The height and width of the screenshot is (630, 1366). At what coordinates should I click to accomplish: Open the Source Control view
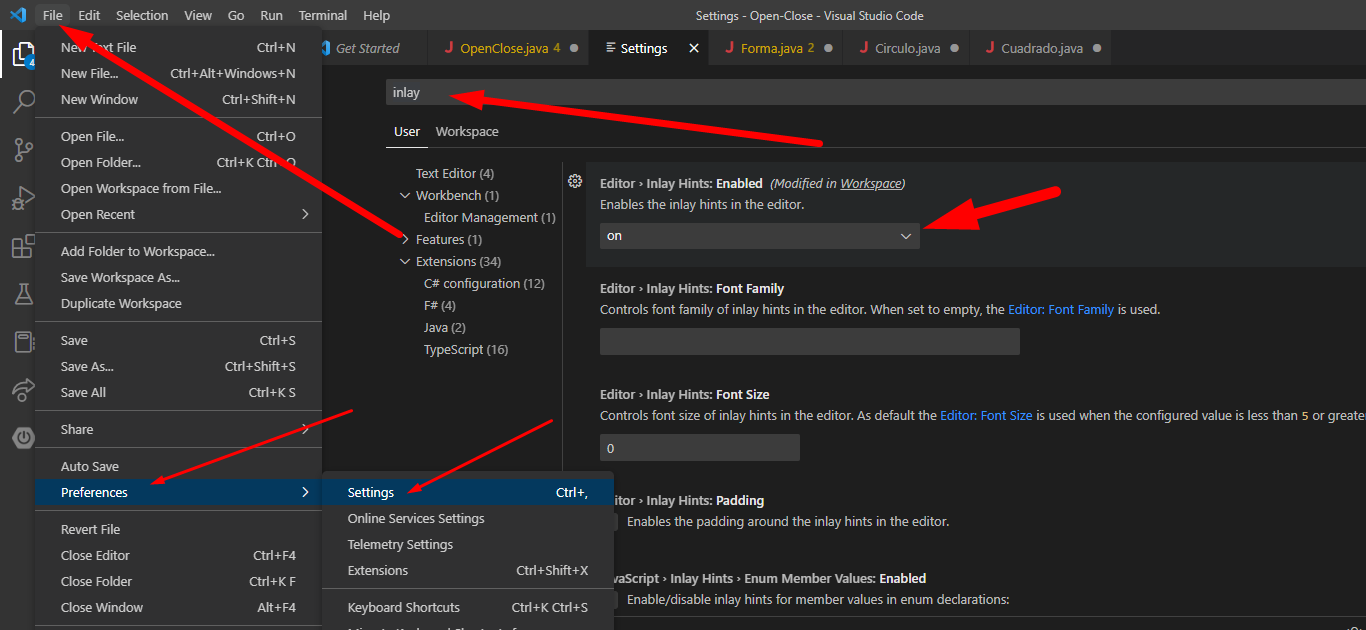point(22,150)
